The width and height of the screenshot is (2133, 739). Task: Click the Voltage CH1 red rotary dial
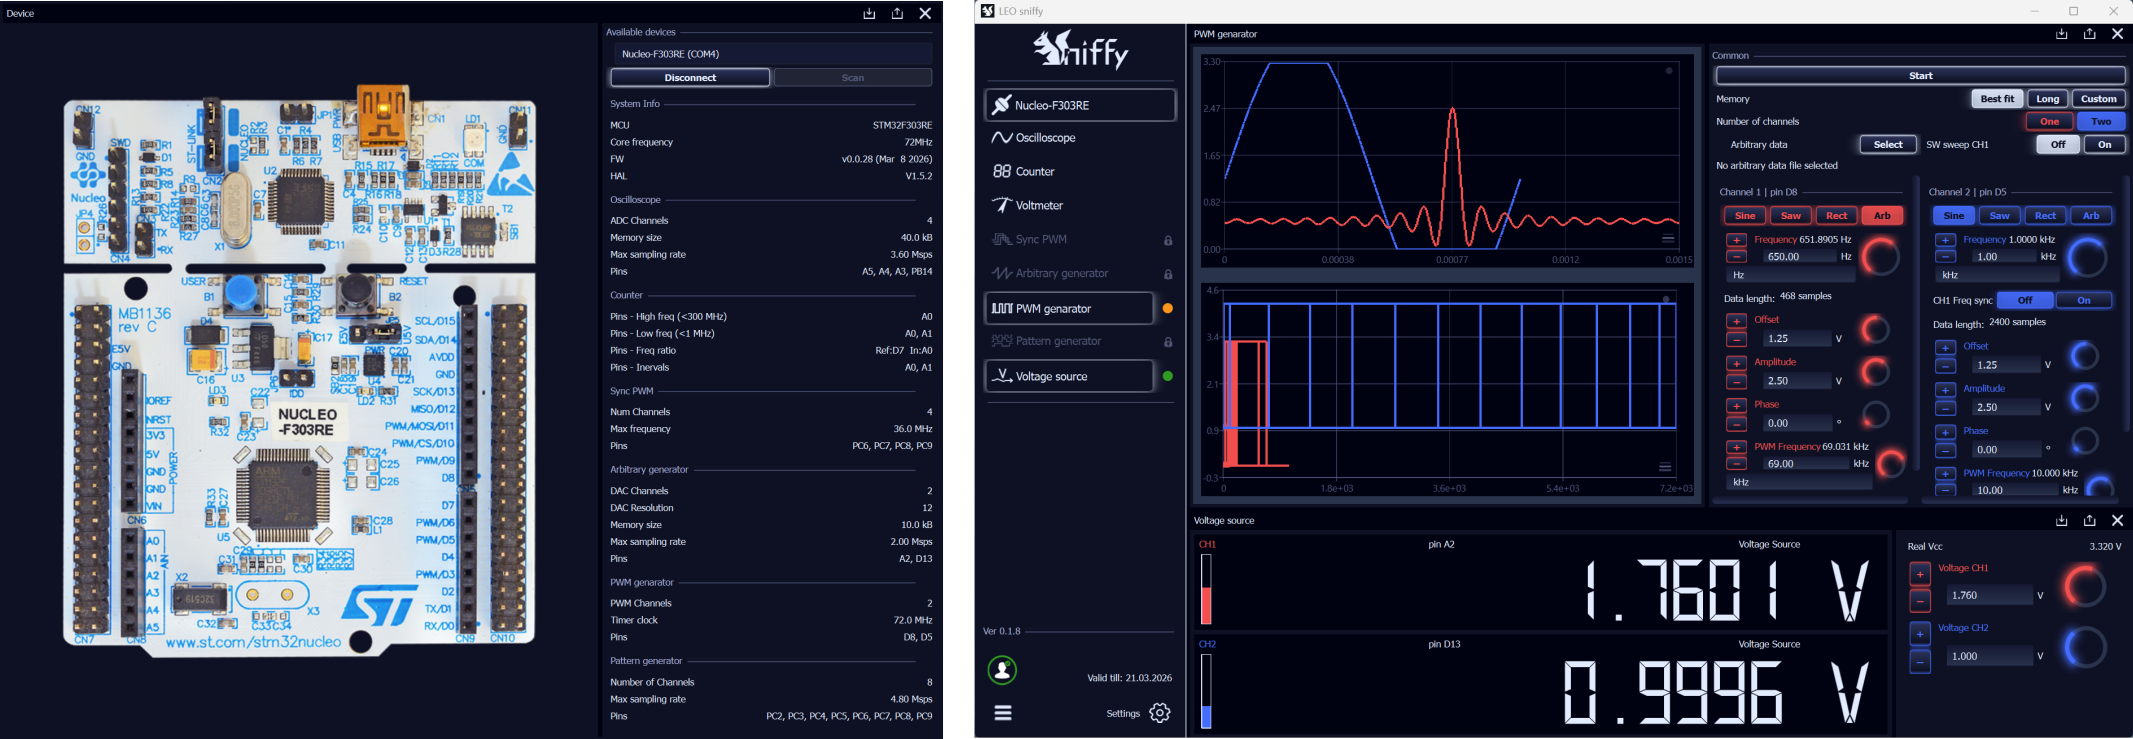pos(2085,586)
